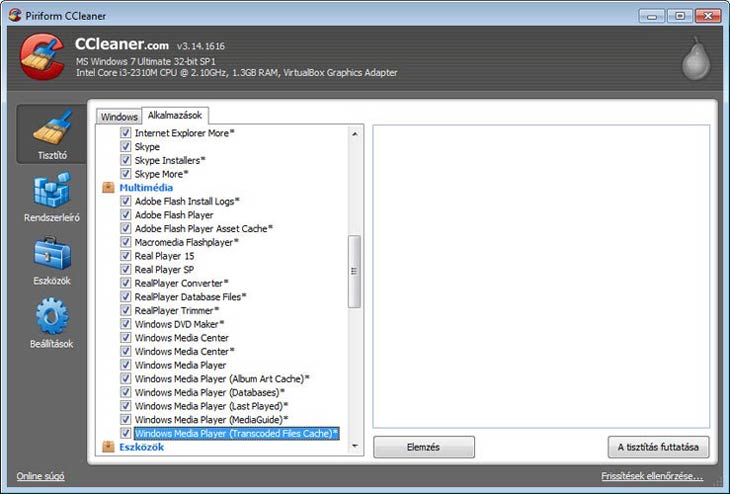Click the pear icon in header
The image size is (730, 494).
coord(696,58)
